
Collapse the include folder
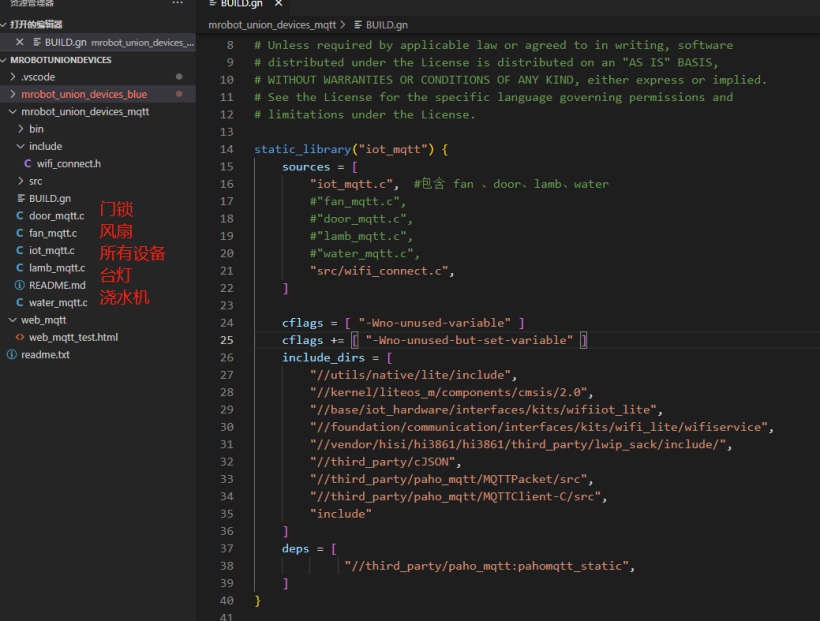20,147
